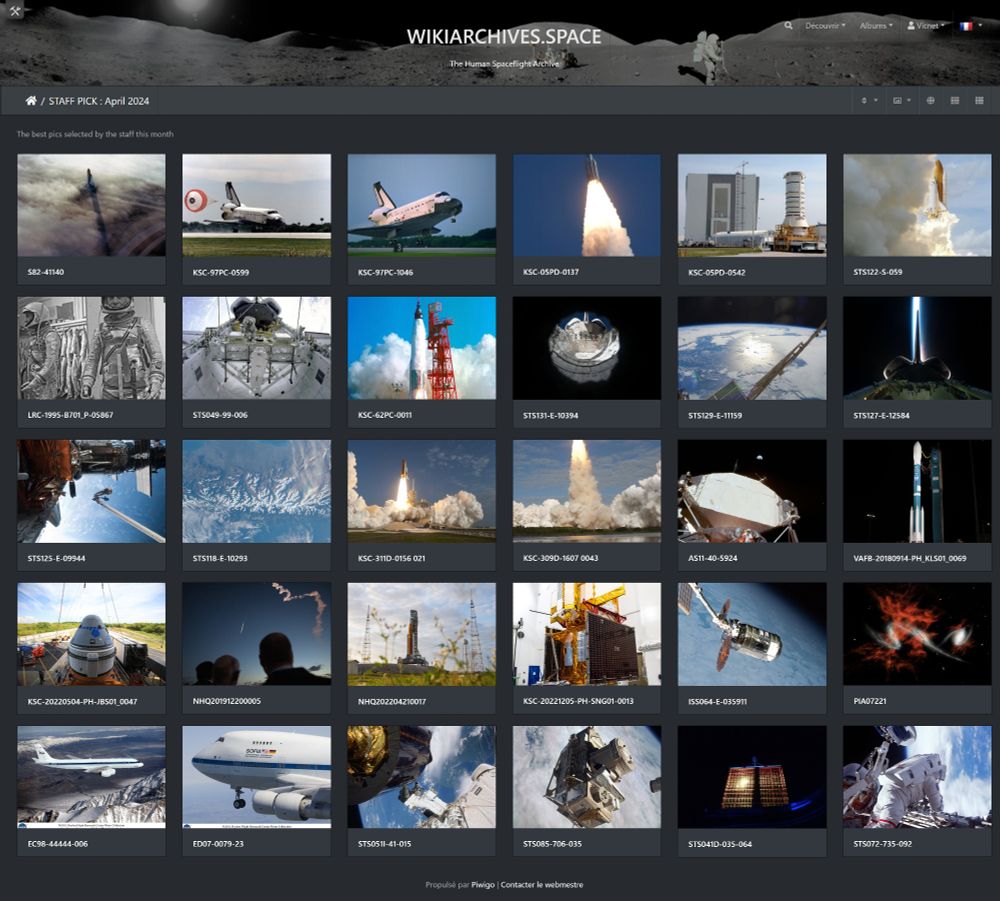Click the KSC-20221205-PH-SNG01-0013 caption link
The image size is (1000, 901).
coord(578,701)
